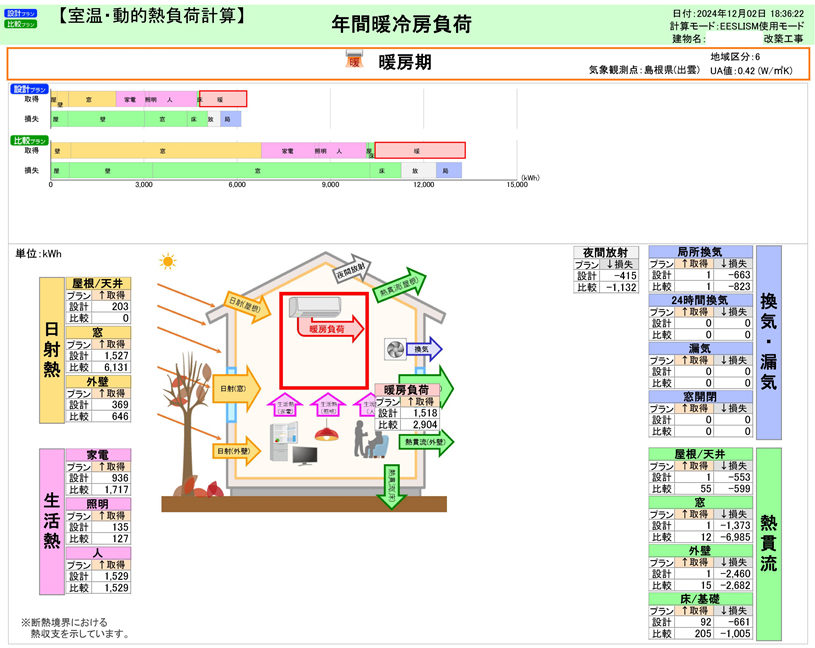The width and height of the screenshot is (815, 648).
Task: Click the 換気・漏気 vertical label
Action: 768,342
